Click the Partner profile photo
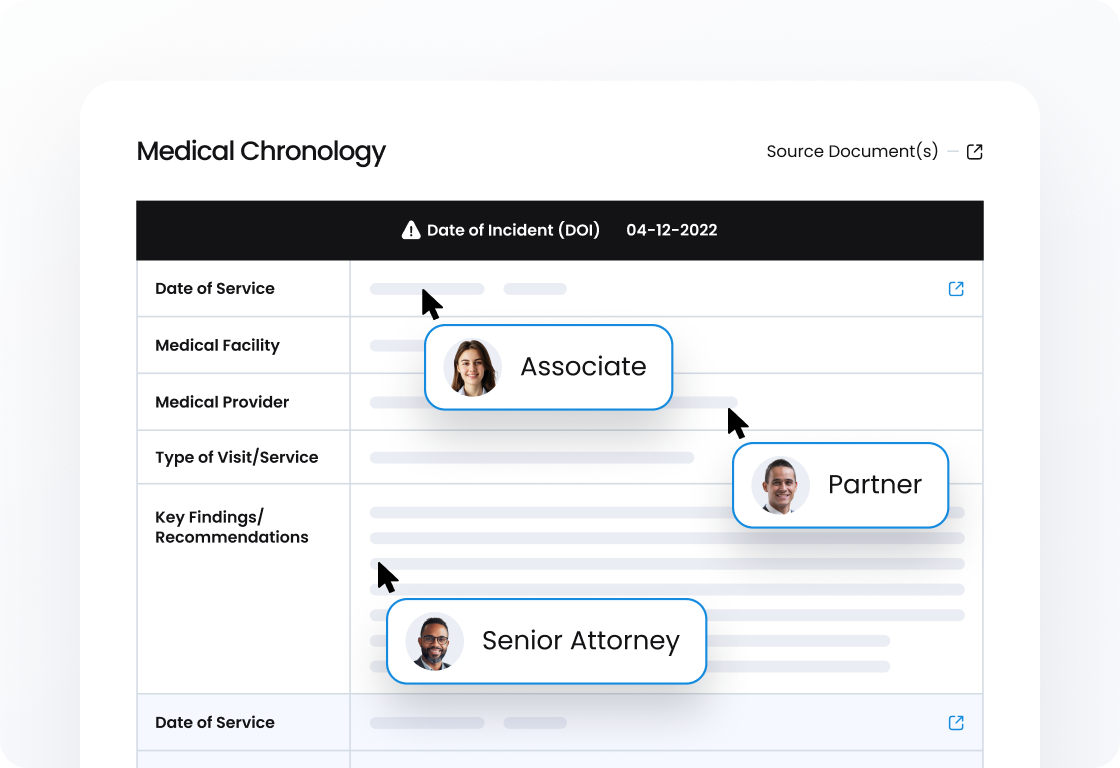The width and height of the screenshot is (1120, 768). (780, 485)
